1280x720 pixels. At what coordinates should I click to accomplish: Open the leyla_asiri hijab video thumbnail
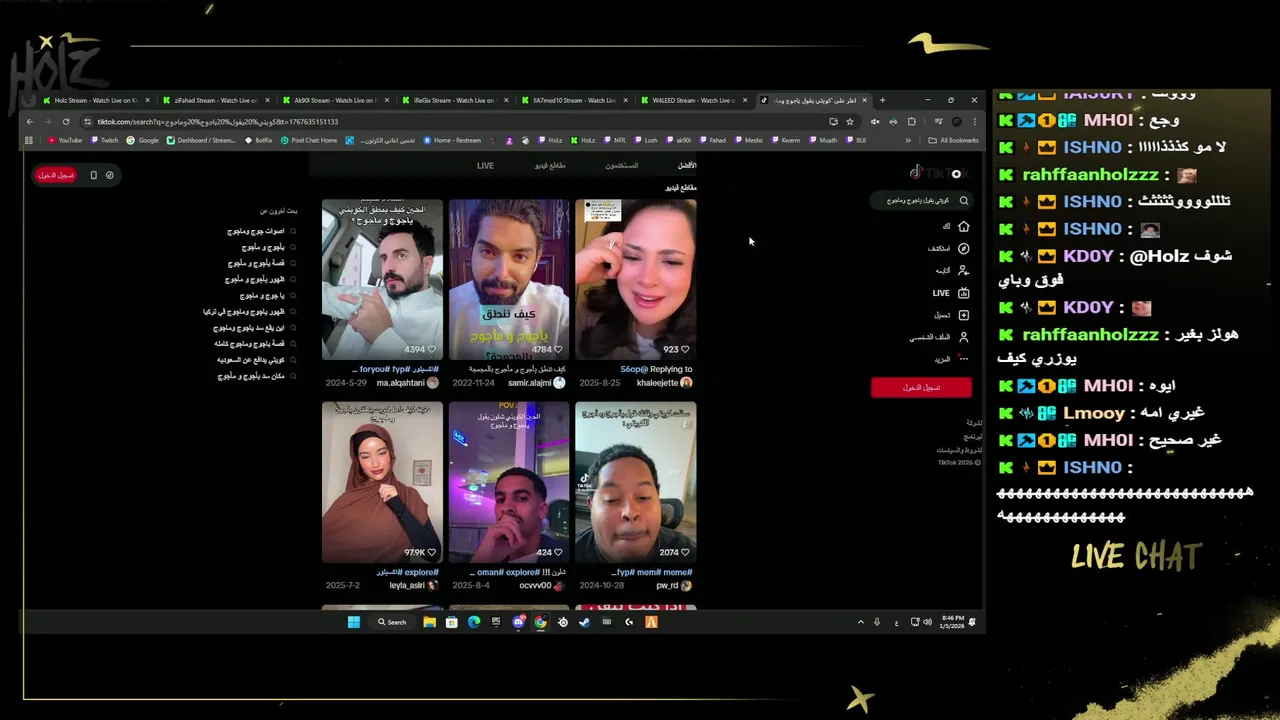click(382, 482)
